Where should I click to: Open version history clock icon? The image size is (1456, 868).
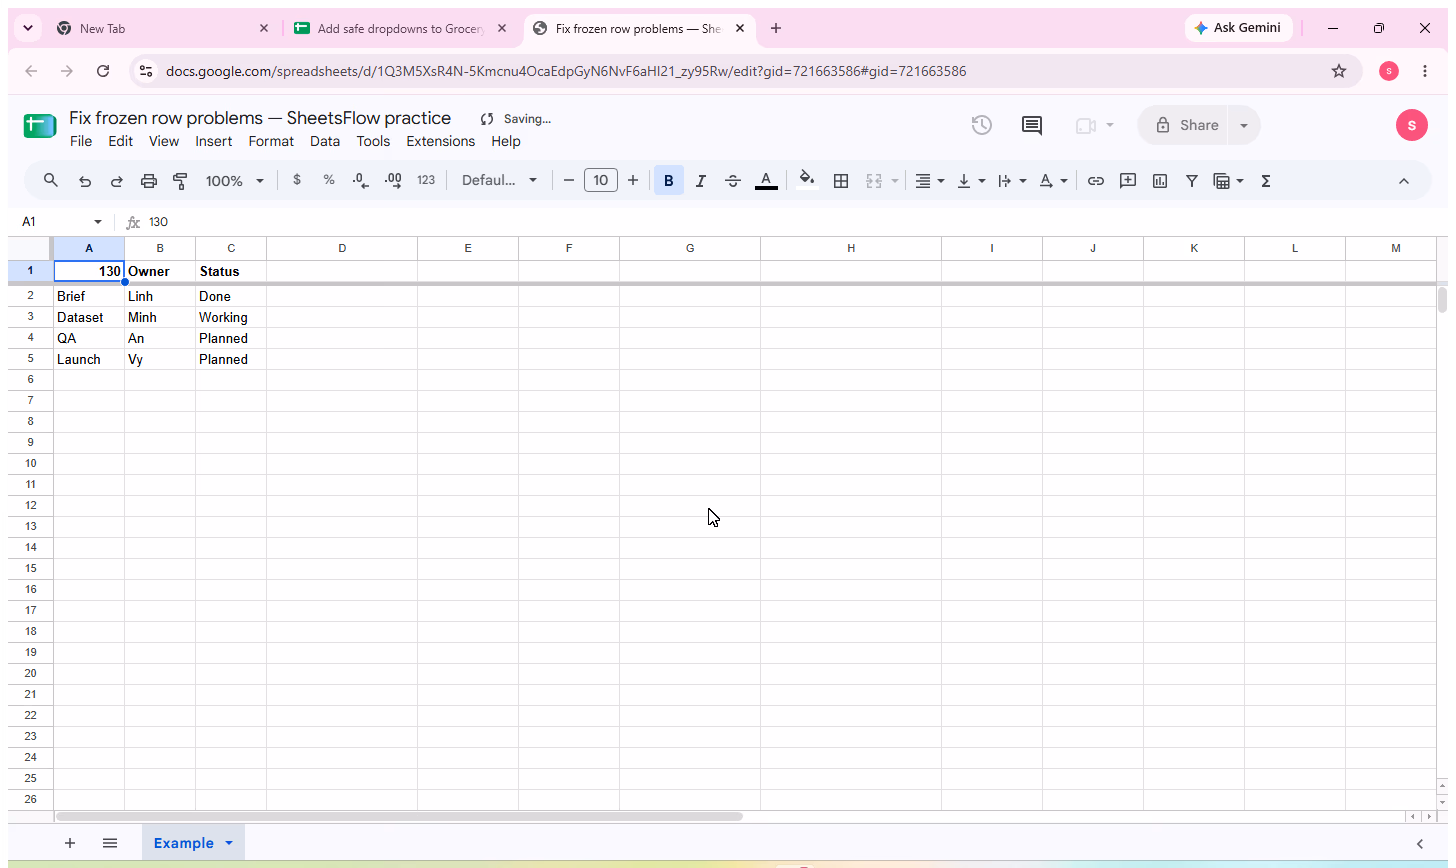(982, 125)
